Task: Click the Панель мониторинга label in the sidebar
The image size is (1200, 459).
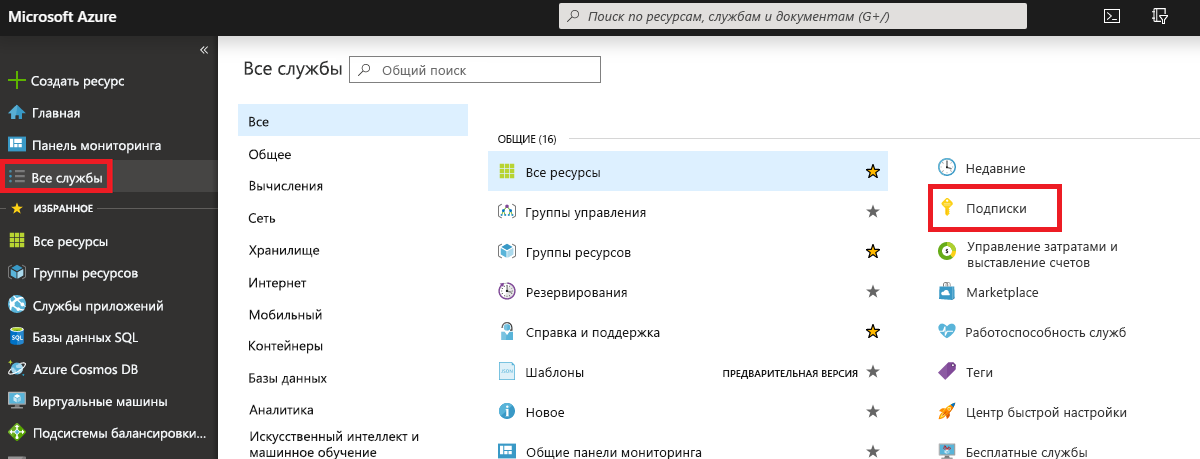Action: click(x=96, y=145)
